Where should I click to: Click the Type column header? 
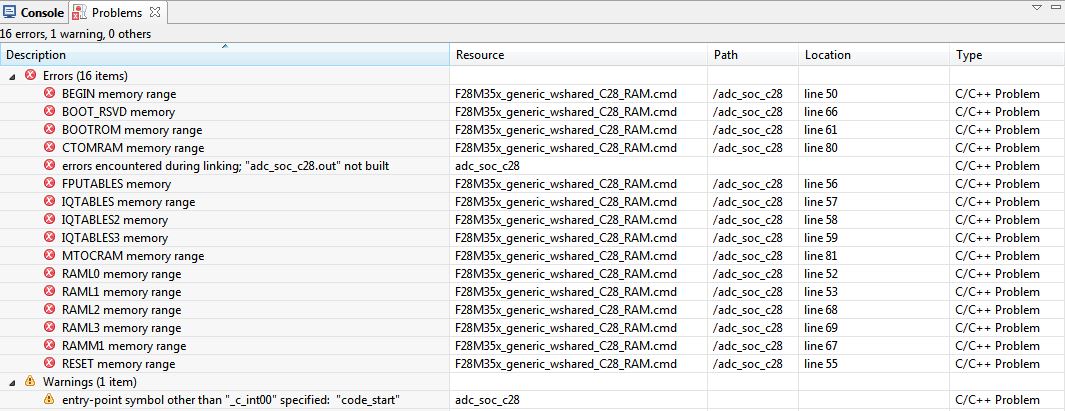1007,55
